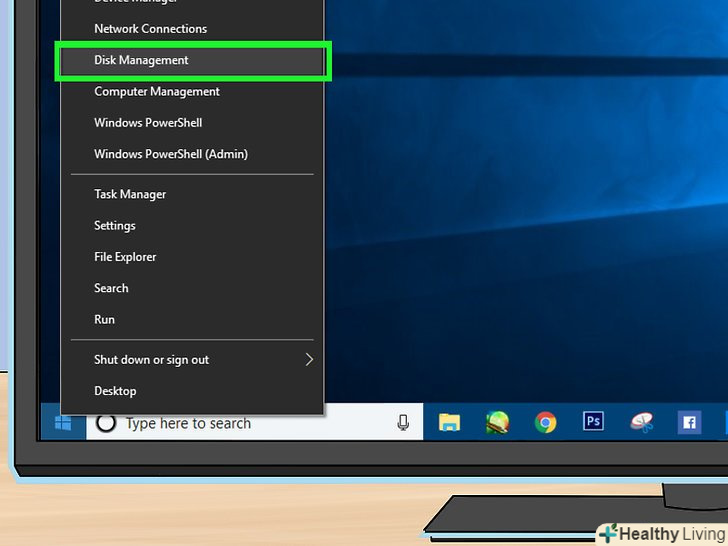Click Desktop menu entry
The image size is (728, 546).
(x=115, y=391)
